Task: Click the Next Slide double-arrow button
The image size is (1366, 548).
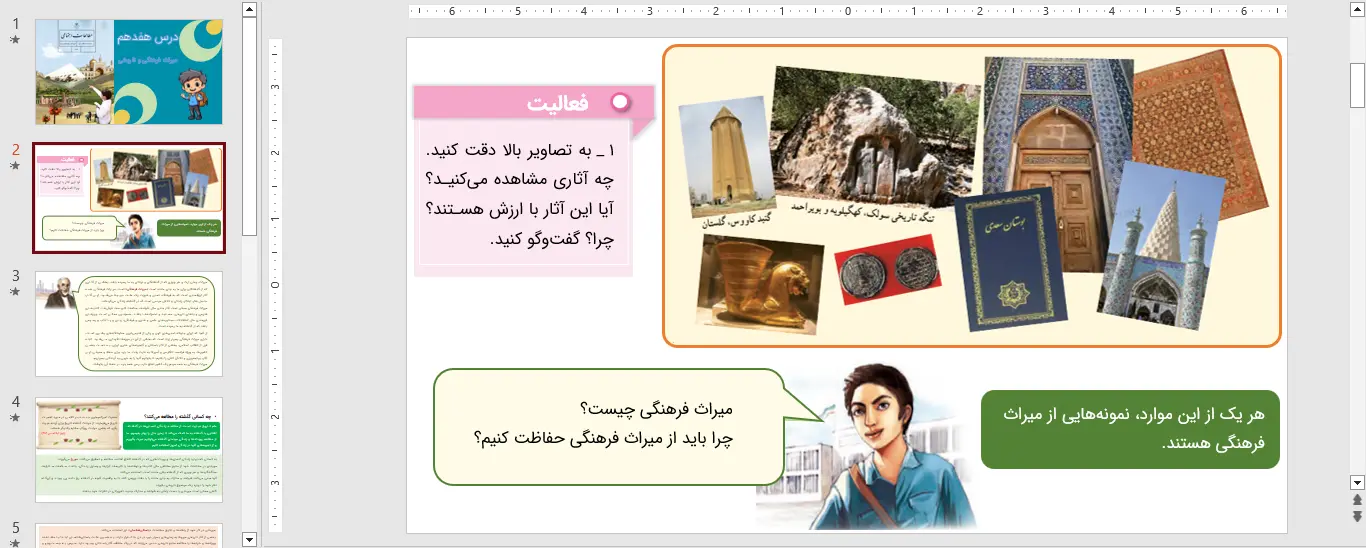Action: tap(1357, 516)
